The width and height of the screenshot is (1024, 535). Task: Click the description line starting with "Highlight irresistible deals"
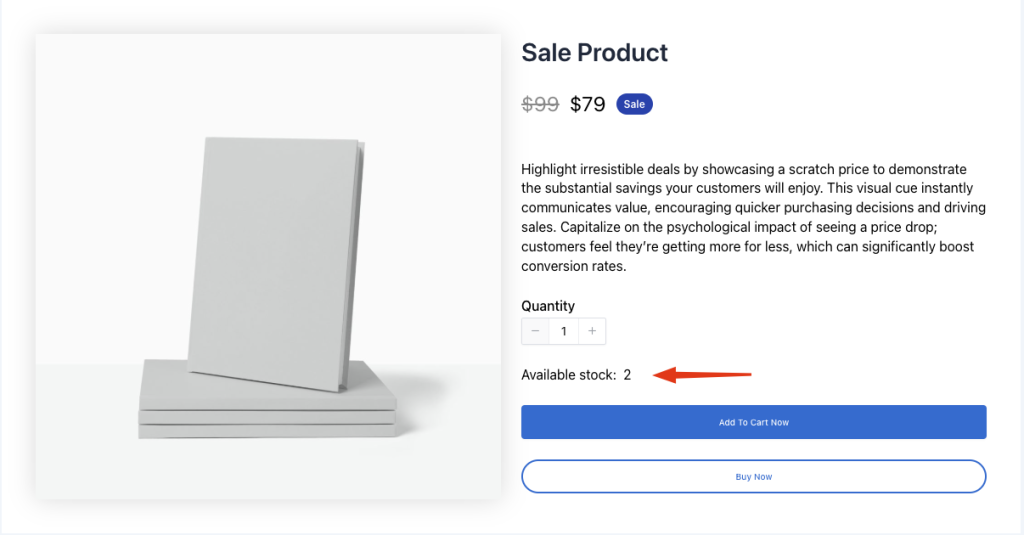(x=744, y=169)
